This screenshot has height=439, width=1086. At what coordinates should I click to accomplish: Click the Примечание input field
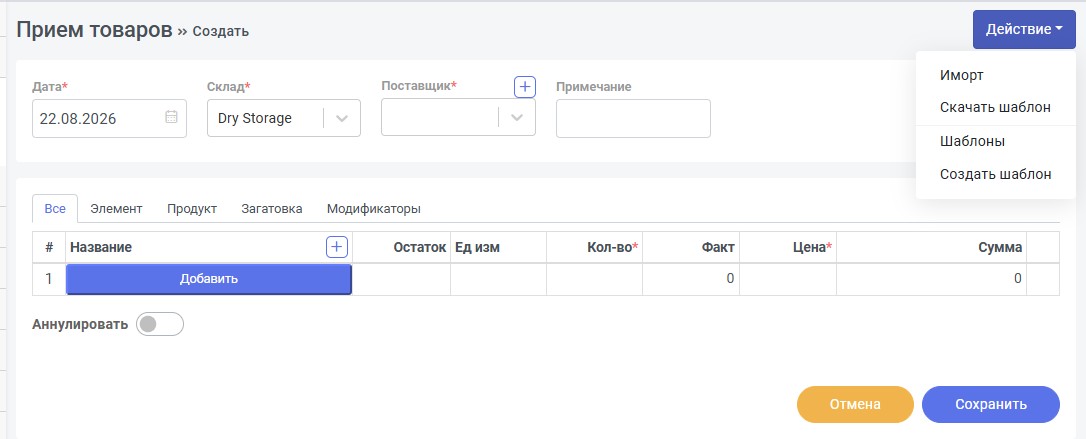633,118
